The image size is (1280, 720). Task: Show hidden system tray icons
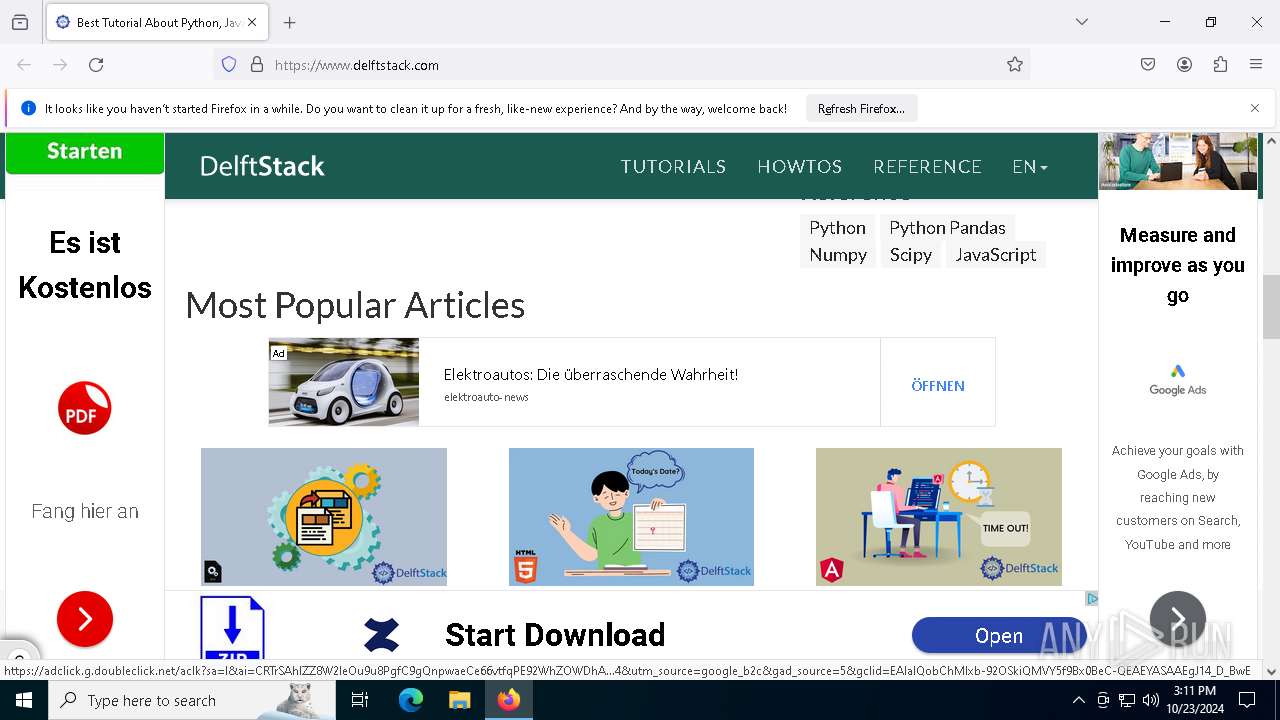tap(1078, 700)
